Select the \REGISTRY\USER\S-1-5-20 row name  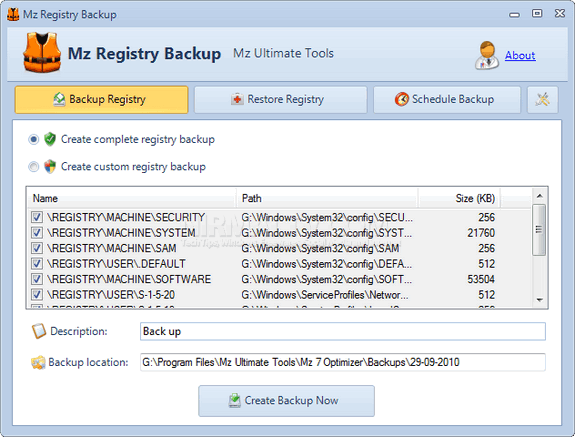pos(111,295)
